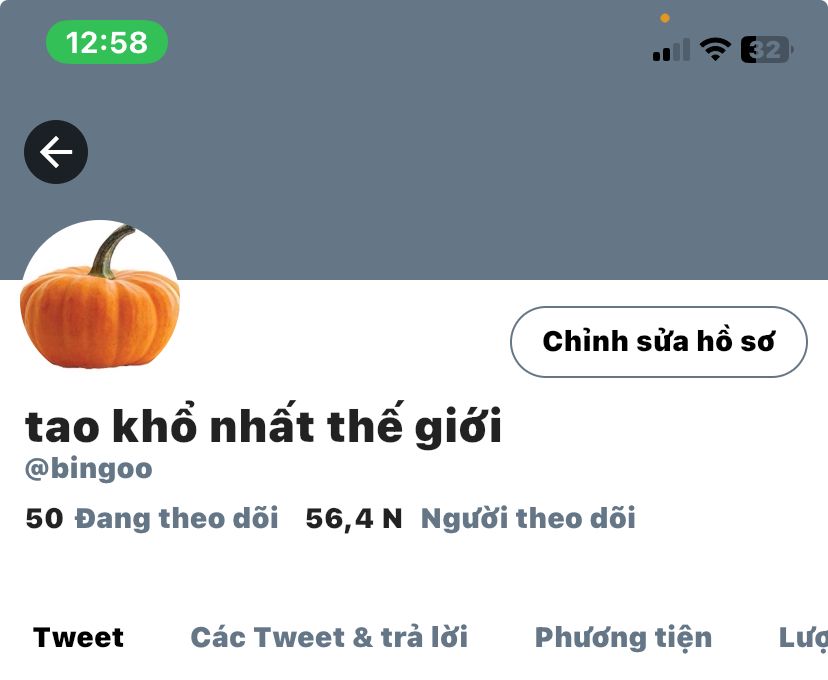
Task: Select the partially visible Lượt tab
Action: click(x=803, y=638)
